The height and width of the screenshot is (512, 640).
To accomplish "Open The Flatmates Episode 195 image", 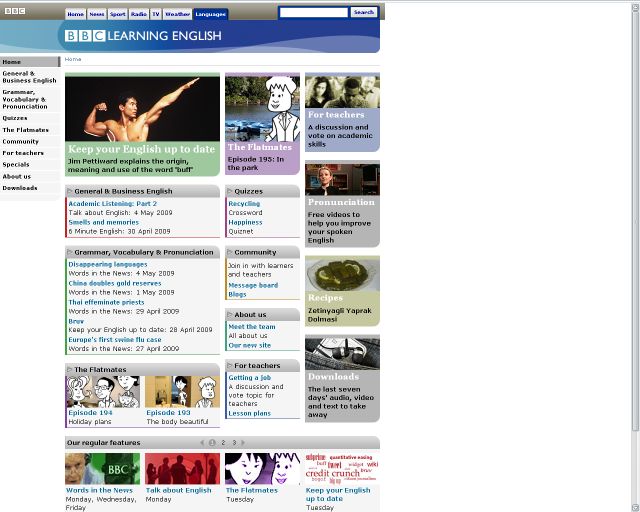I will point(262,109).
